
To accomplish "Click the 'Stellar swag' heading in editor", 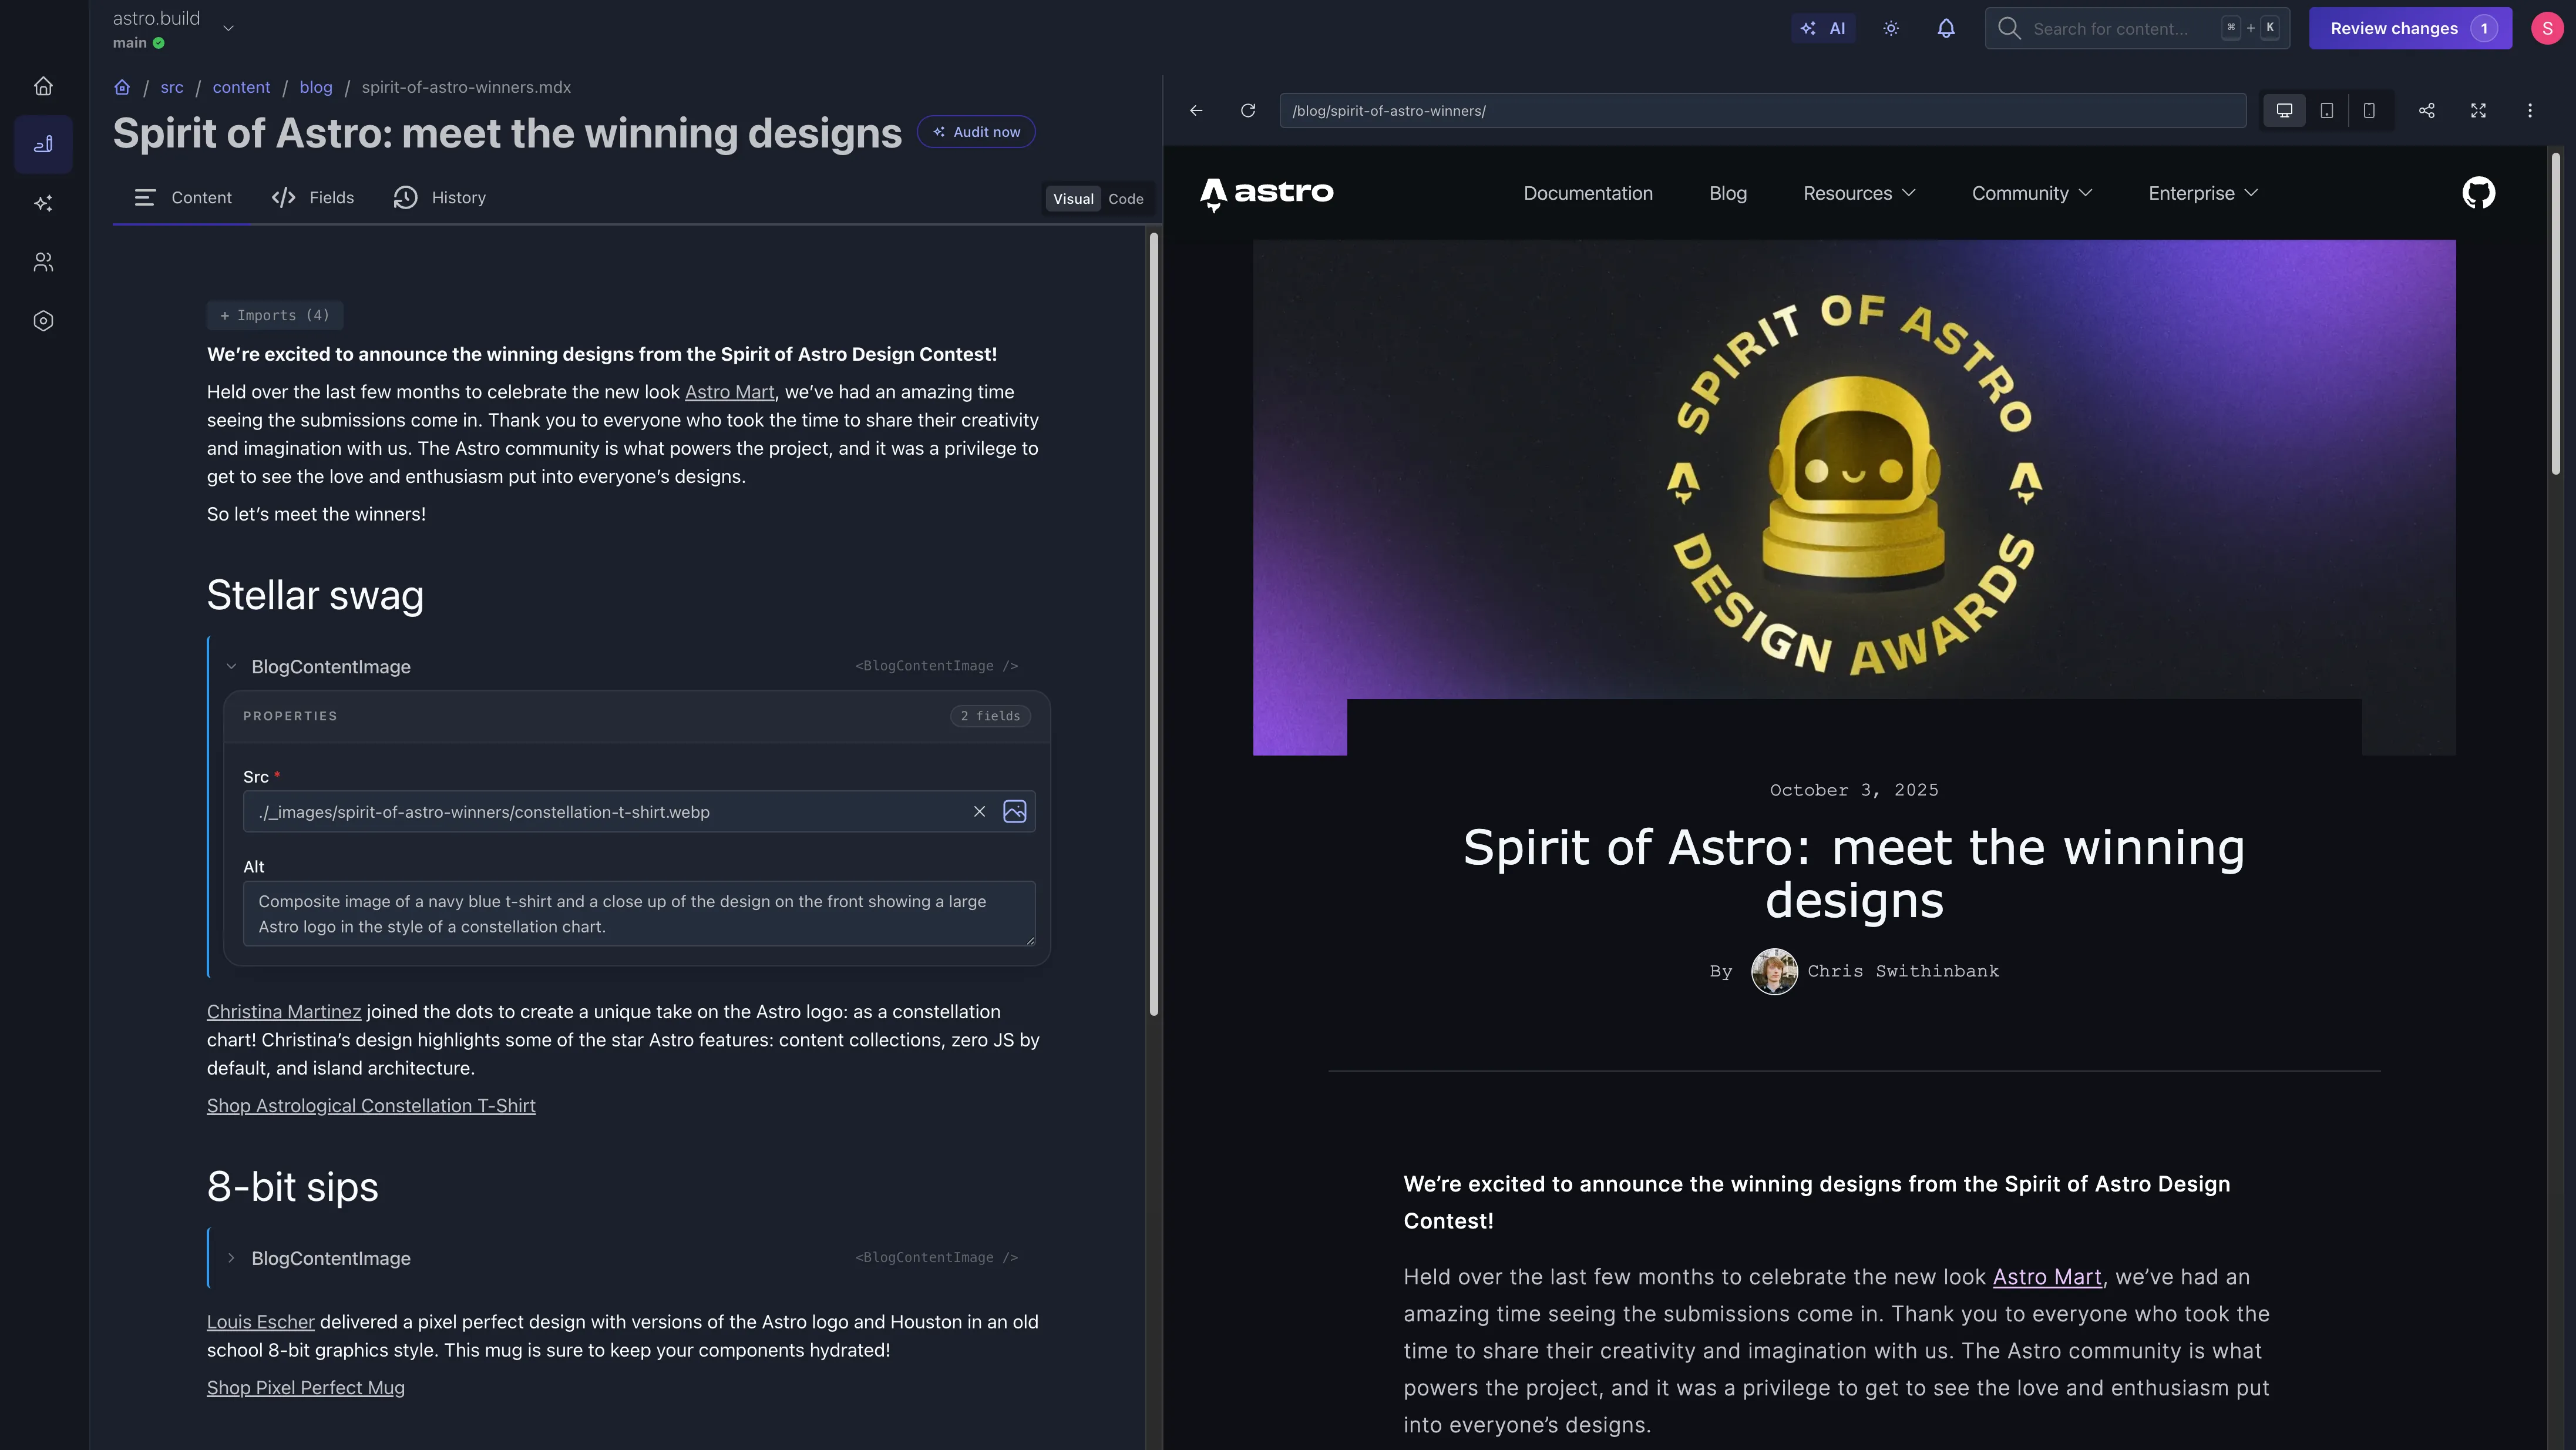I will click(x=315, y=595).
